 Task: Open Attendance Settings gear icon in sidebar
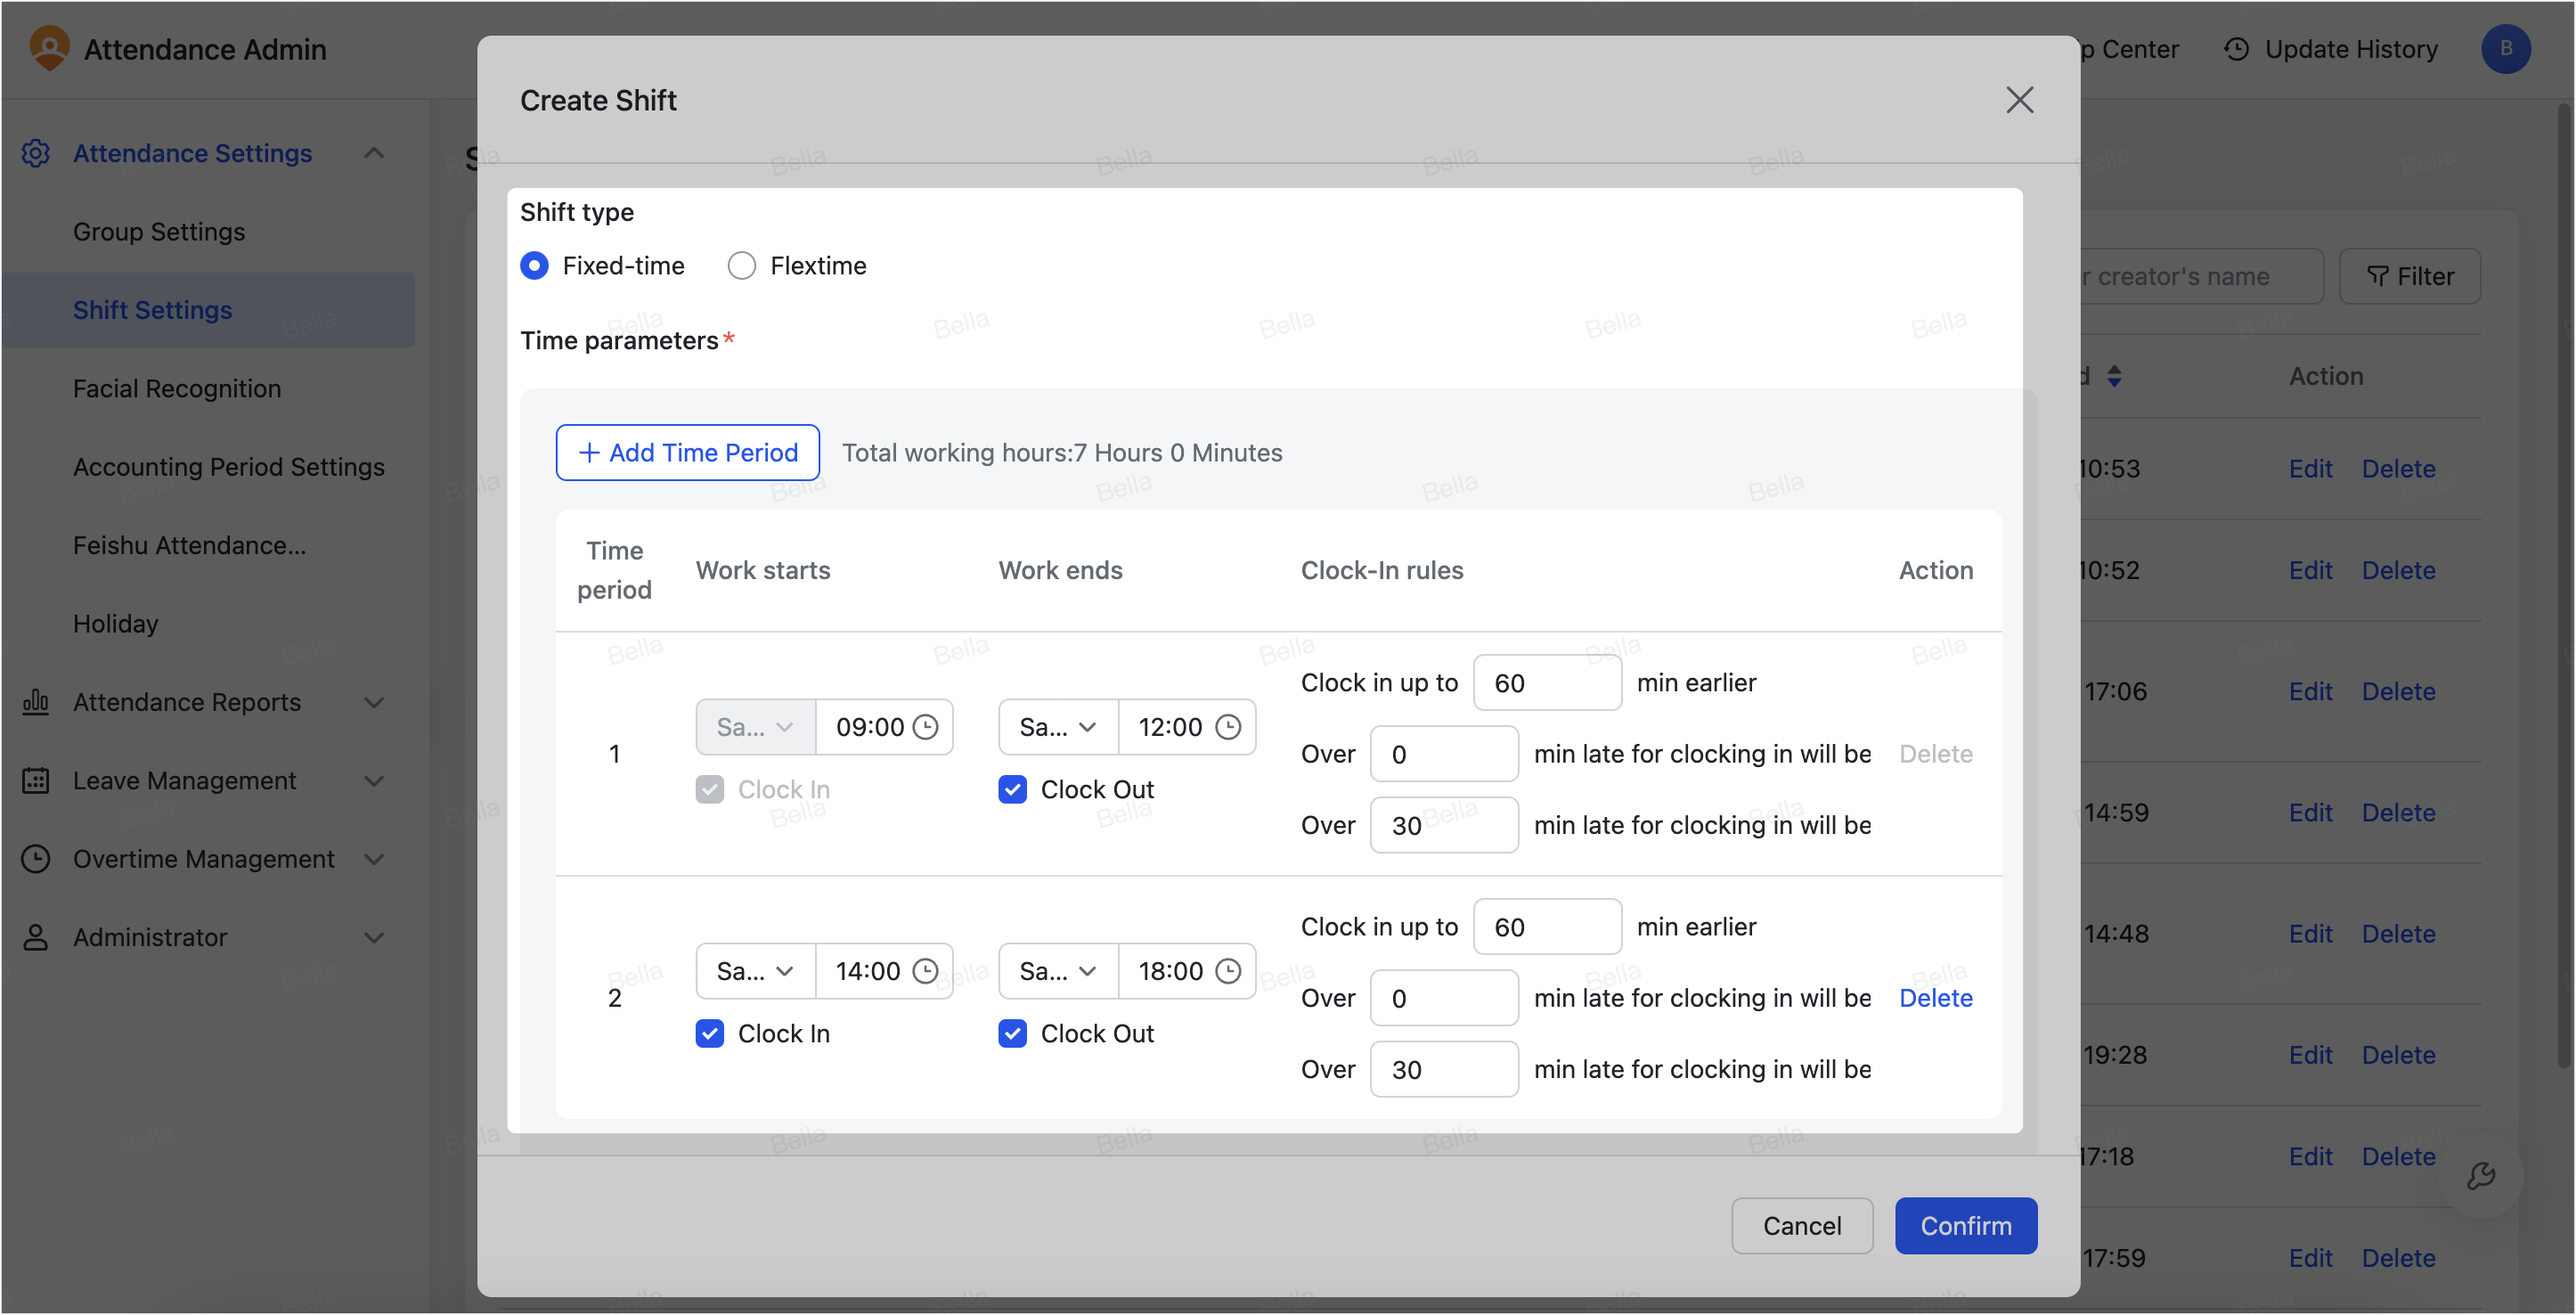click(36, 153)
